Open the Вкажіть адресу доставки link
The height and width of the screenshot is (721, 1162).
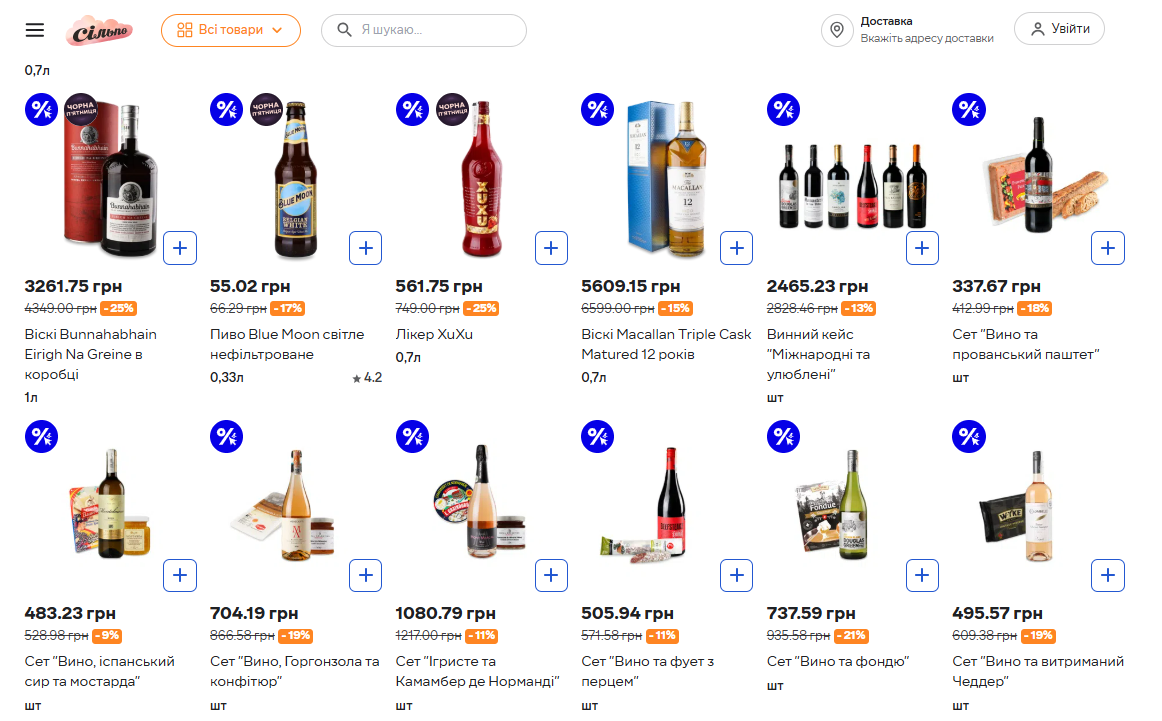click(x=927, y=39)
